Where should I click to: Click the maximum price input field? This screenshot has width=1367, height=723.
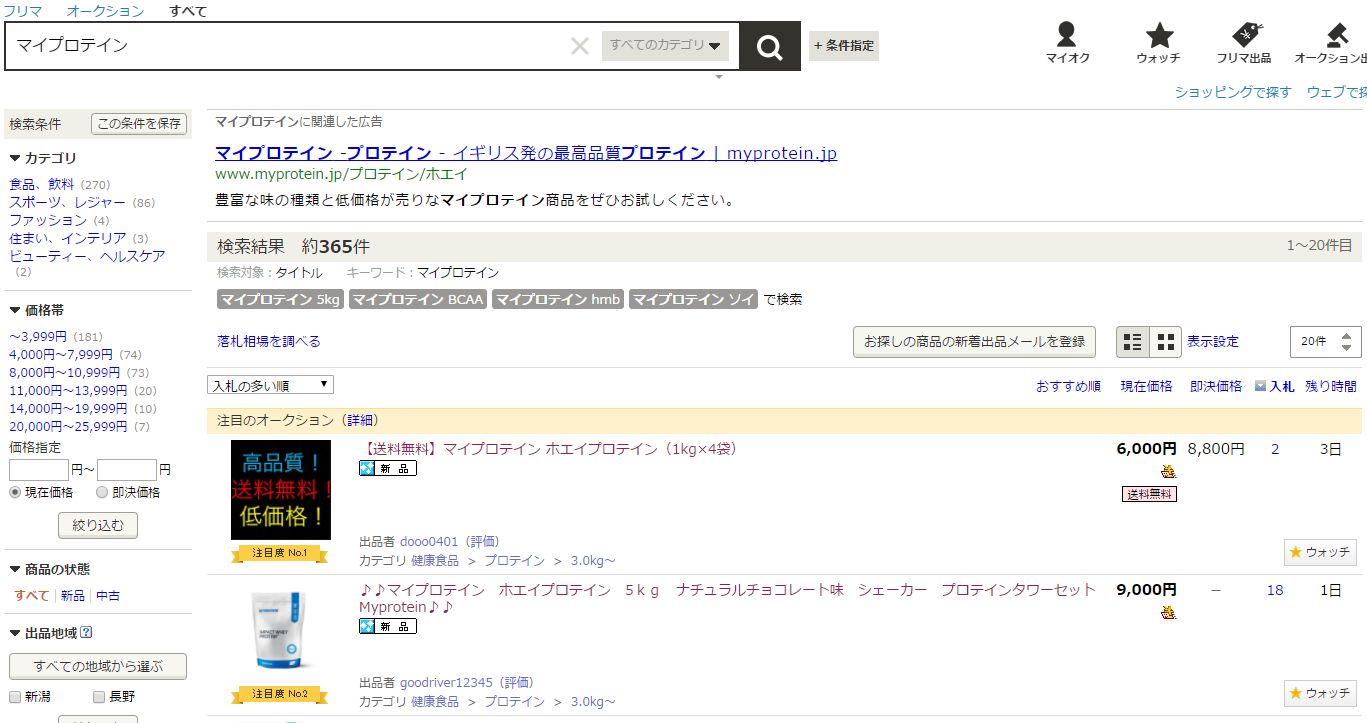[127, 470]
